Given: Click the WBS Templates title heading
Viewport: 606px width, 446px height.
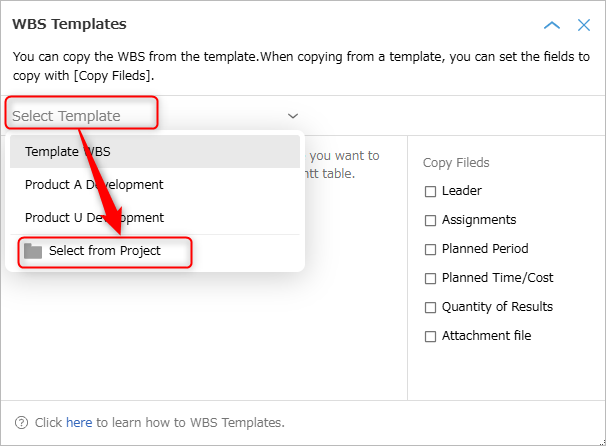Looking at the screenshot, I should [69, 24].
